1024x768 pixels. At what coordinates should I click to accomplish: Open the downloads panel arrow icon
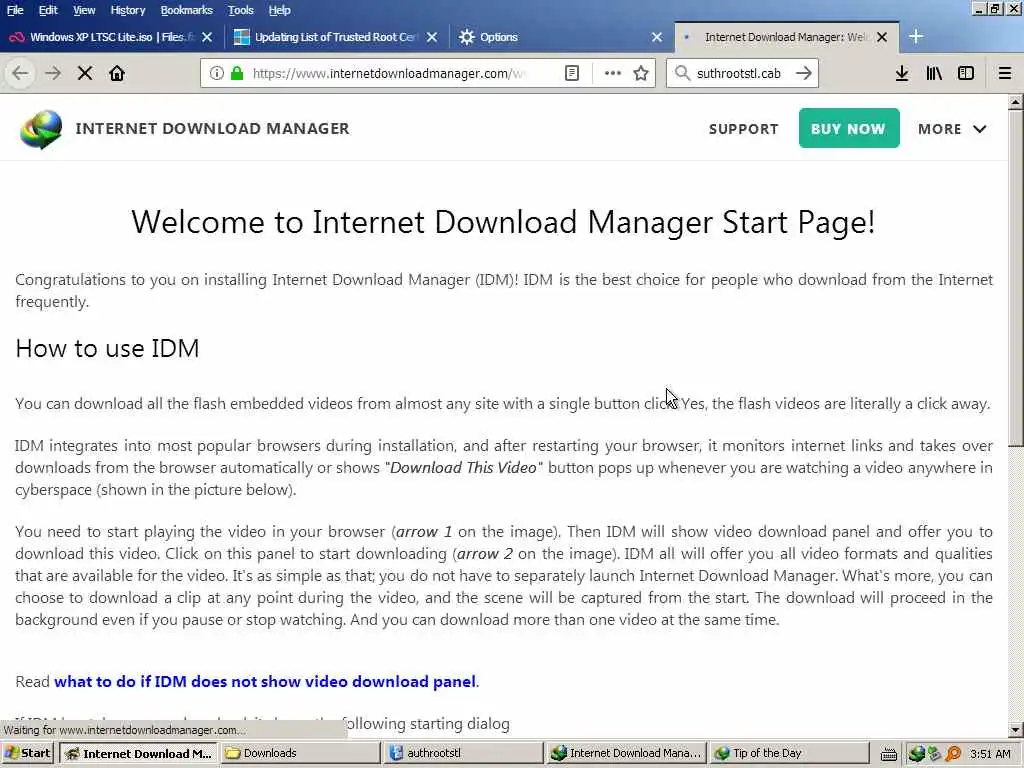[x=902, y=73]
